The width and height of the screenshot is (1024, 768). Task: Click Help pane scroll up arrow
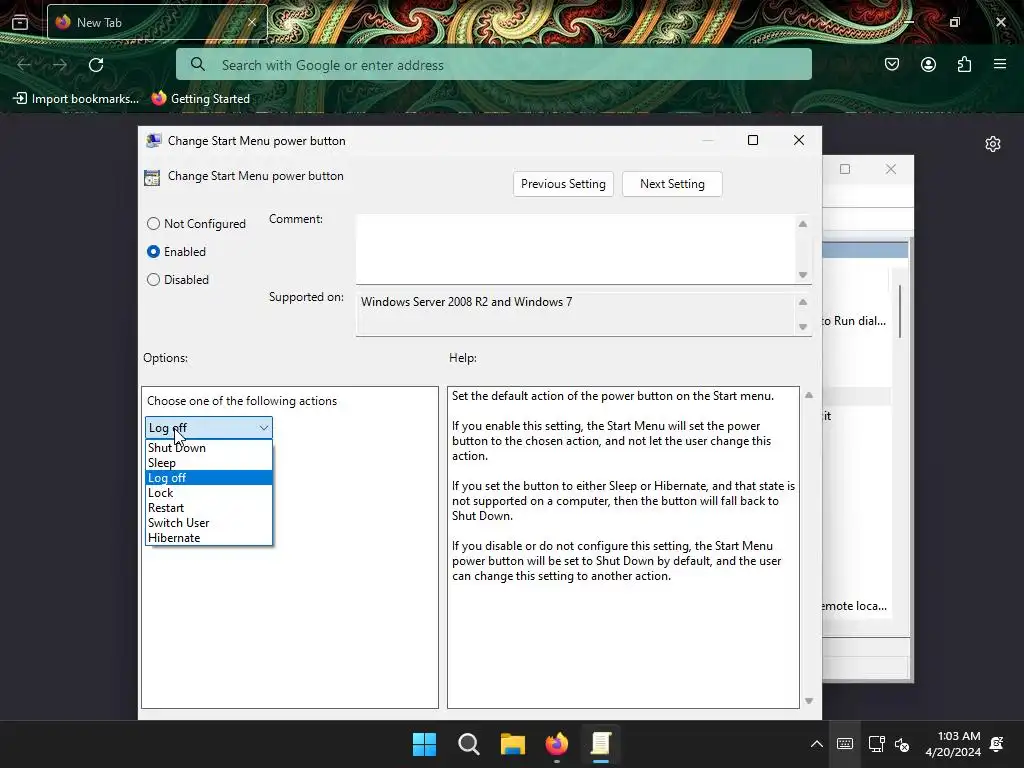click(x=809, y=395)
